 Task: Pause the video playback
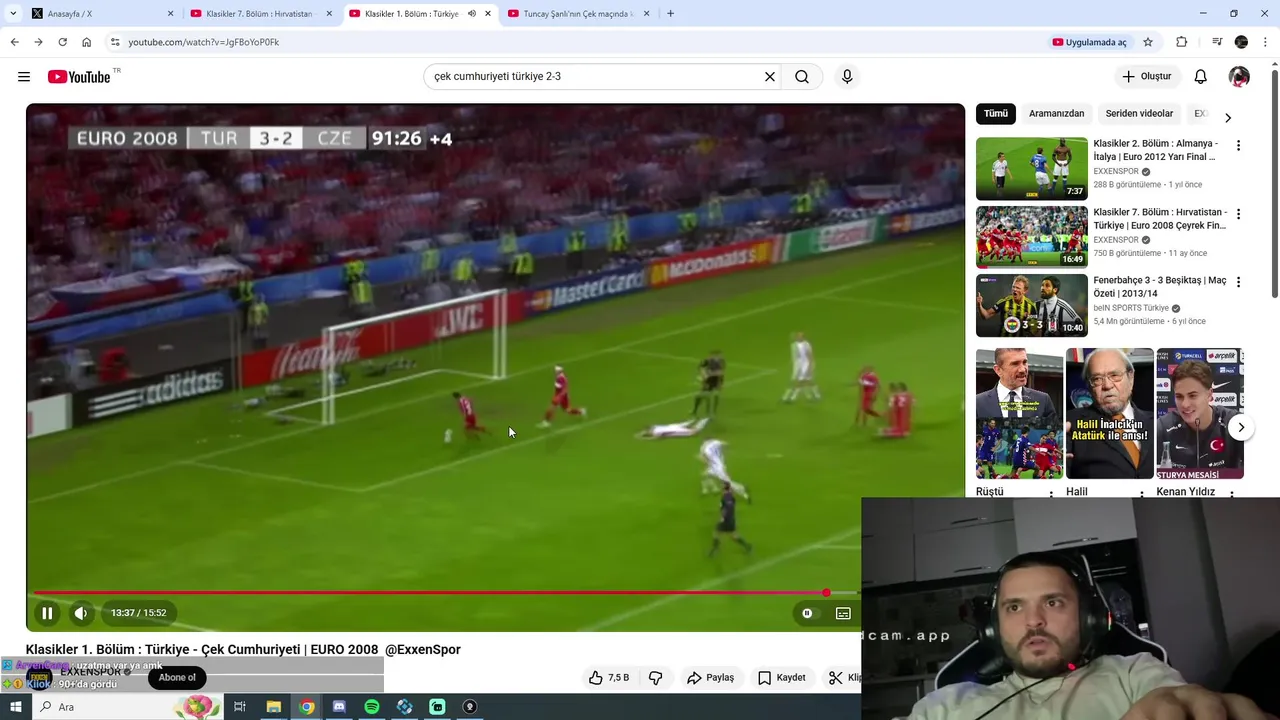click(x=47, y=613)
